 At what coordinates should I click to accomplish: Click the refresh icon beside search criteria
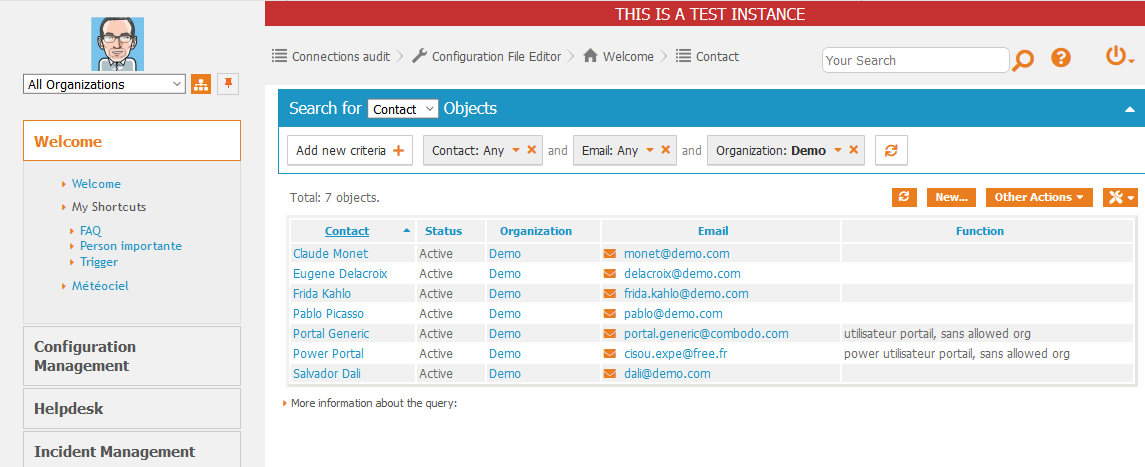click(x=891, y=151)
